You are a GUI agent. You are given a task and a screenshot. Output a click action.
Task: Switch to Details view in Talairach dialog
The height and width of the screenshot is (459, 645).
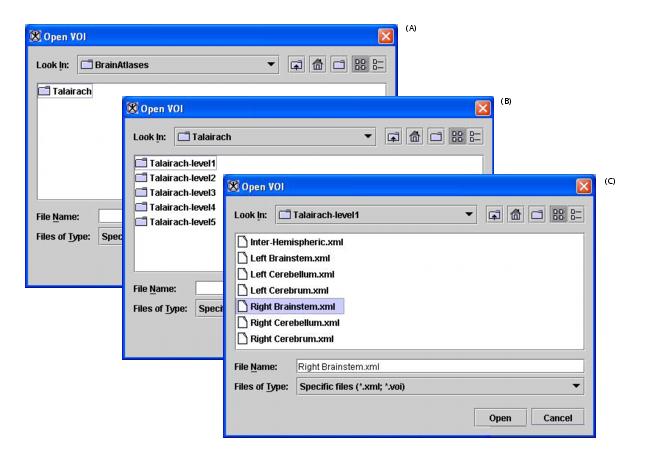(475, 136)
